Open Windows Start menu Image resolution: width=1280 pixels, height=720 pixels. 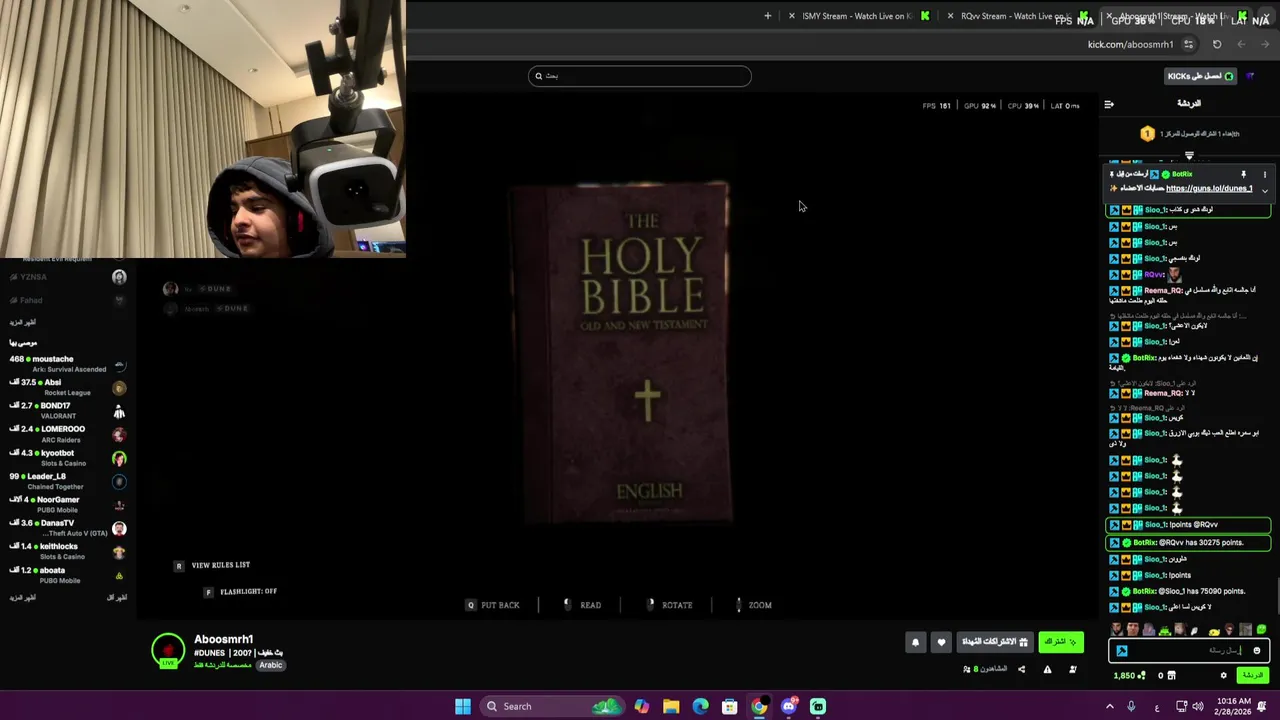click(463, 706)
